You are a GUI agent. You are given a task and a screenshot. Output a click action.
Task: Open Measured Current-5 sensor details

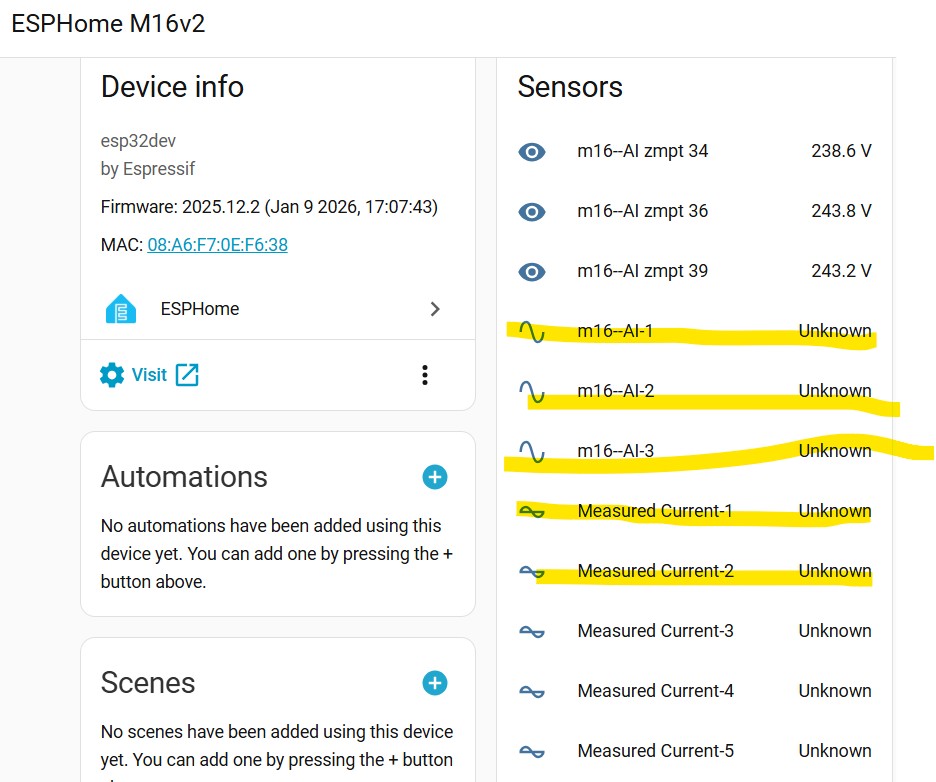click(x=655, y=751)
